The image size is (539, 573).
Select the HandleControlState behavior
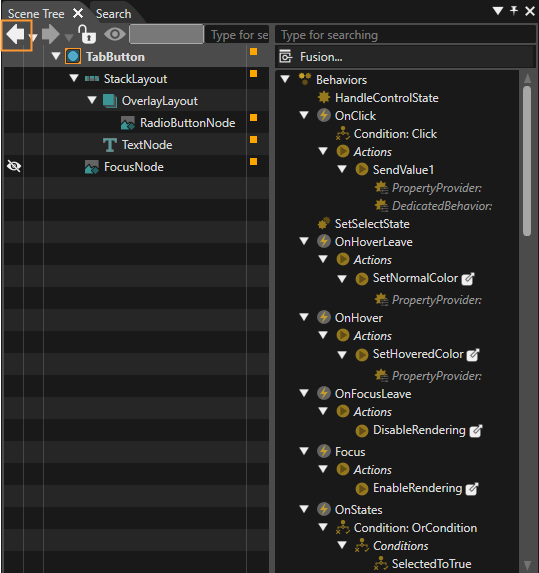coord(387,98)
